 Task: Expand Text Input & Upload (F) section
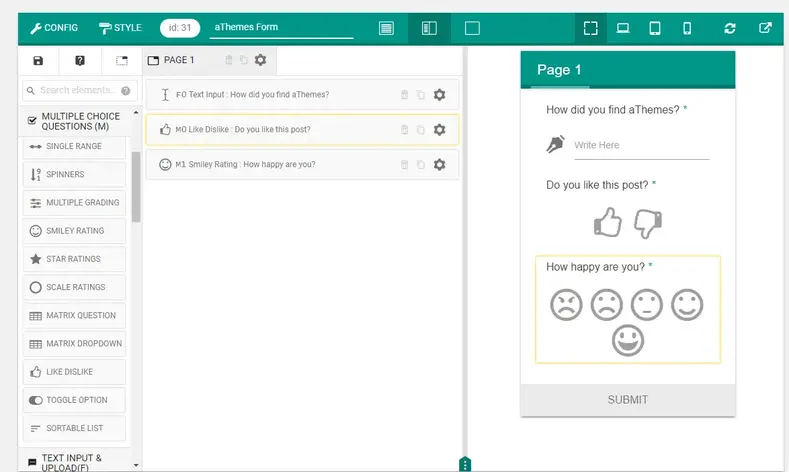point(74,462)
